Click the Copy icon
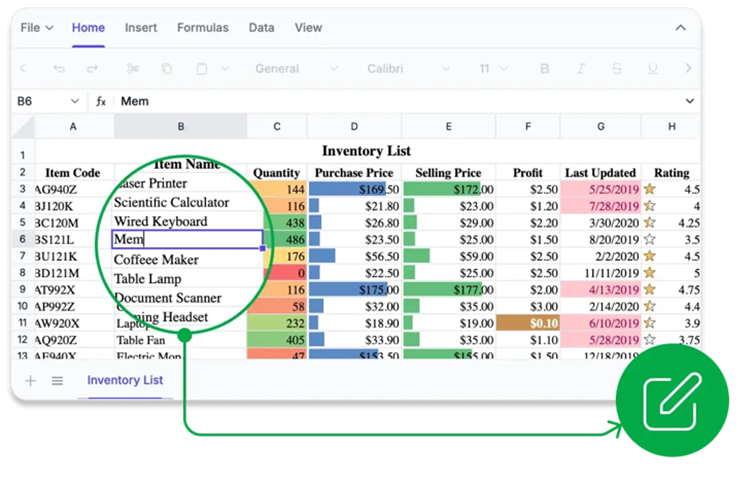756x478 pixels. point(167,68)
